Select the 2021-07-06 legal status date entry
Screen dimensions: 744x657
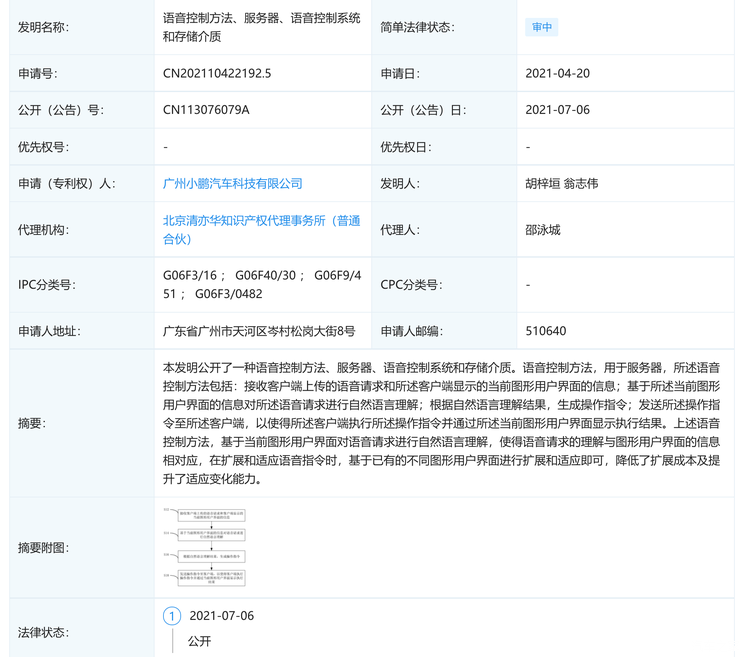point(222,616)
